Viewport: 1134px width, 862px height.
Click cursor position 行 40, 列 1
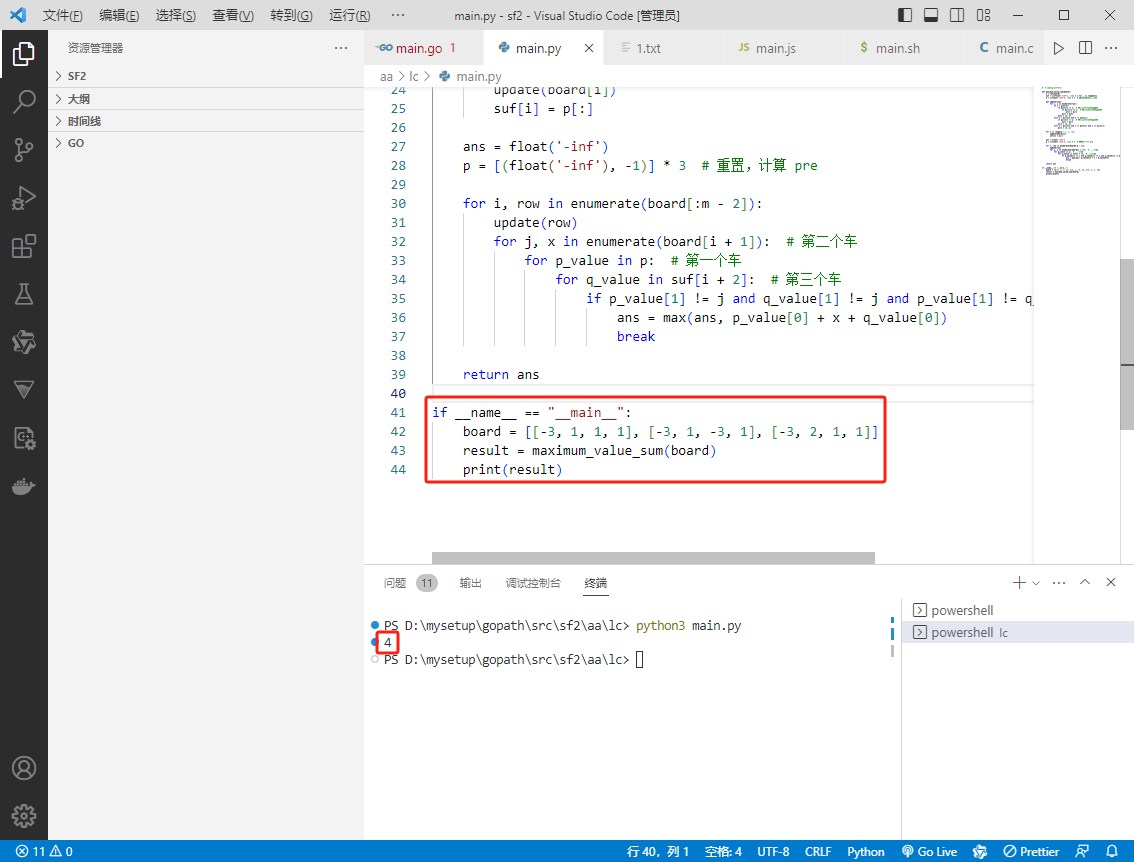657,851
